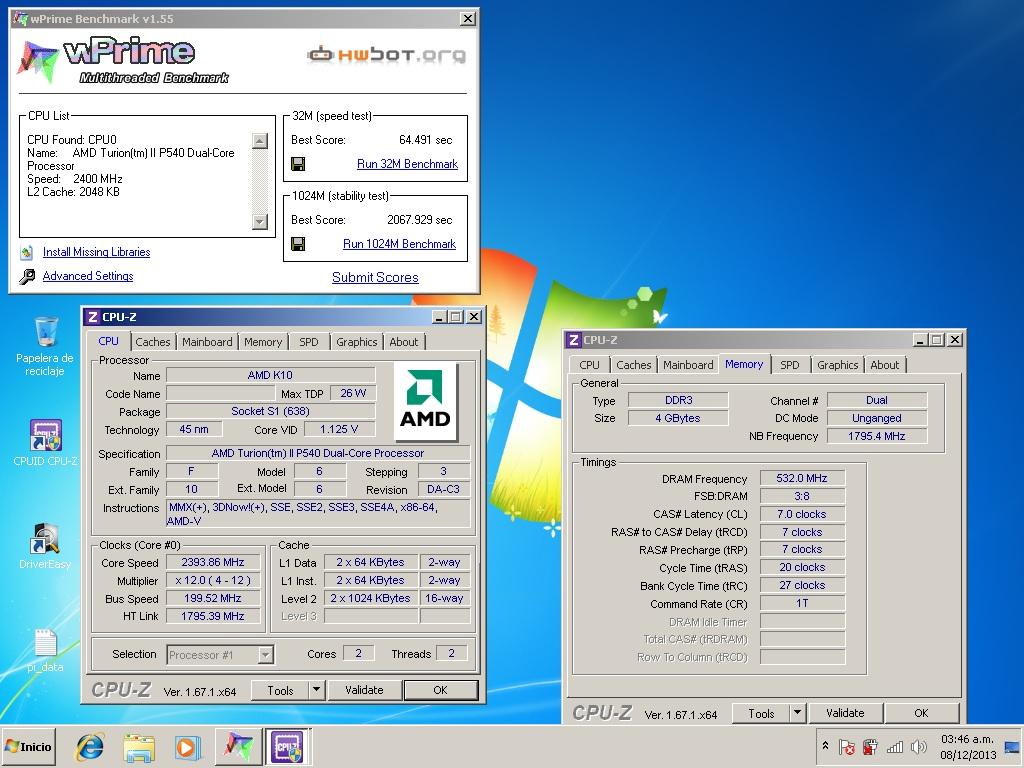Run the 1024M Benchmark
This screenshot has height=768, width=1024.
[399, 244]
